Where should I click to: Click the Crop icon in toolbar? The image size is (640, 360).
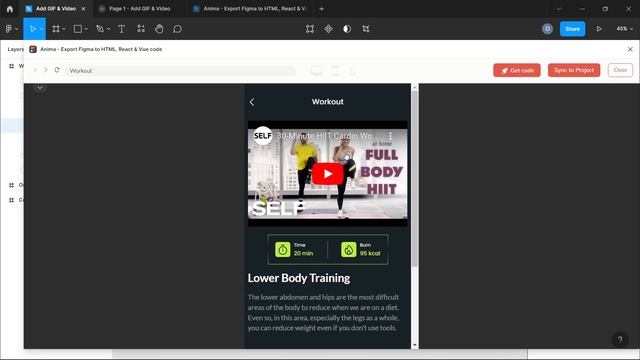366,29
